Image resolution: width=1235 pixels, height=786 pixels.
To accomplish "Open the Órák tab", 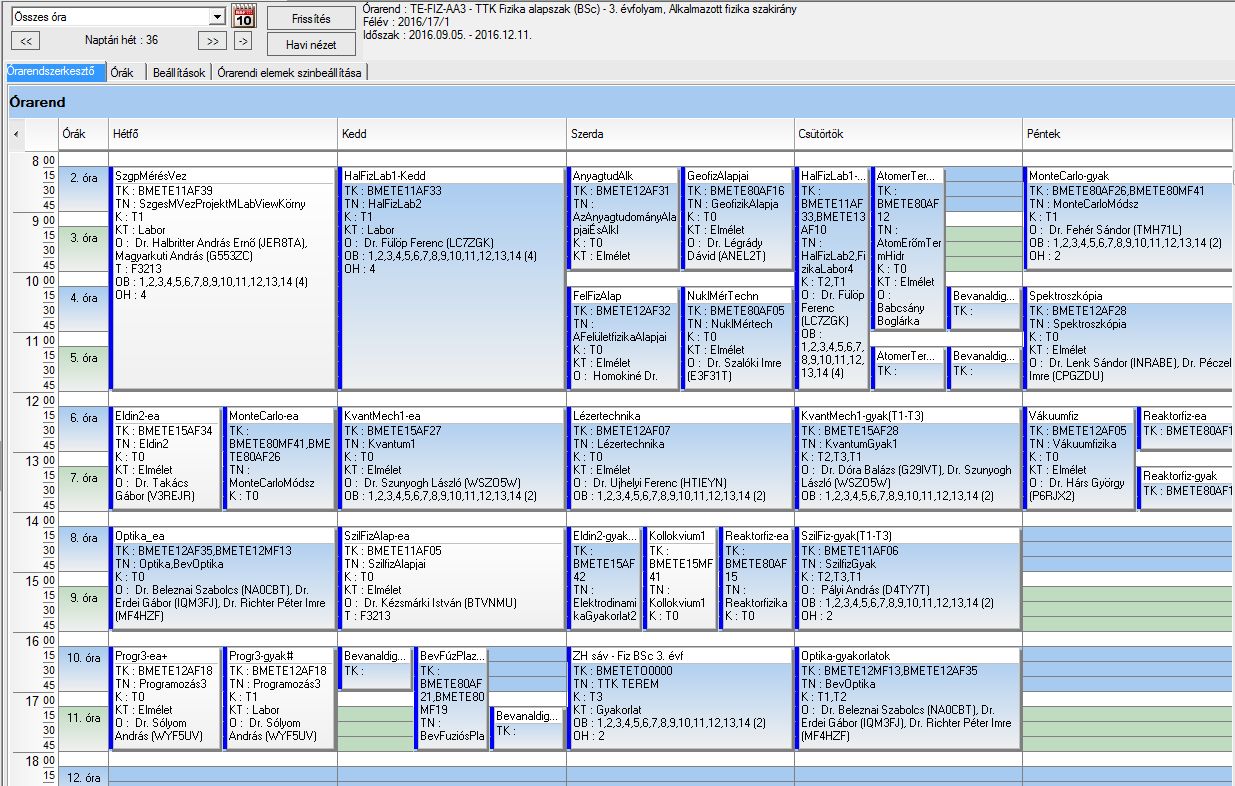I will [123, 72].
